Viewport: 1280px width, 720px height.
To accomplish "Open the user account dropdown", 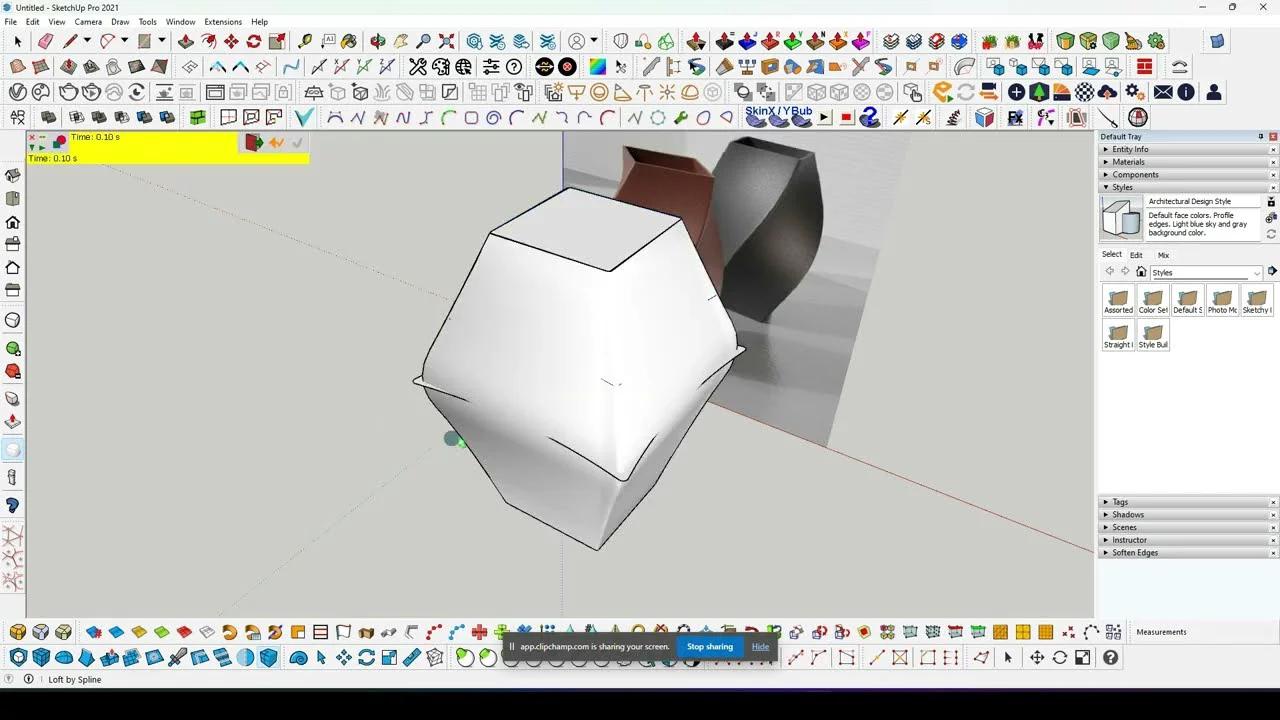I will [594, 41].
